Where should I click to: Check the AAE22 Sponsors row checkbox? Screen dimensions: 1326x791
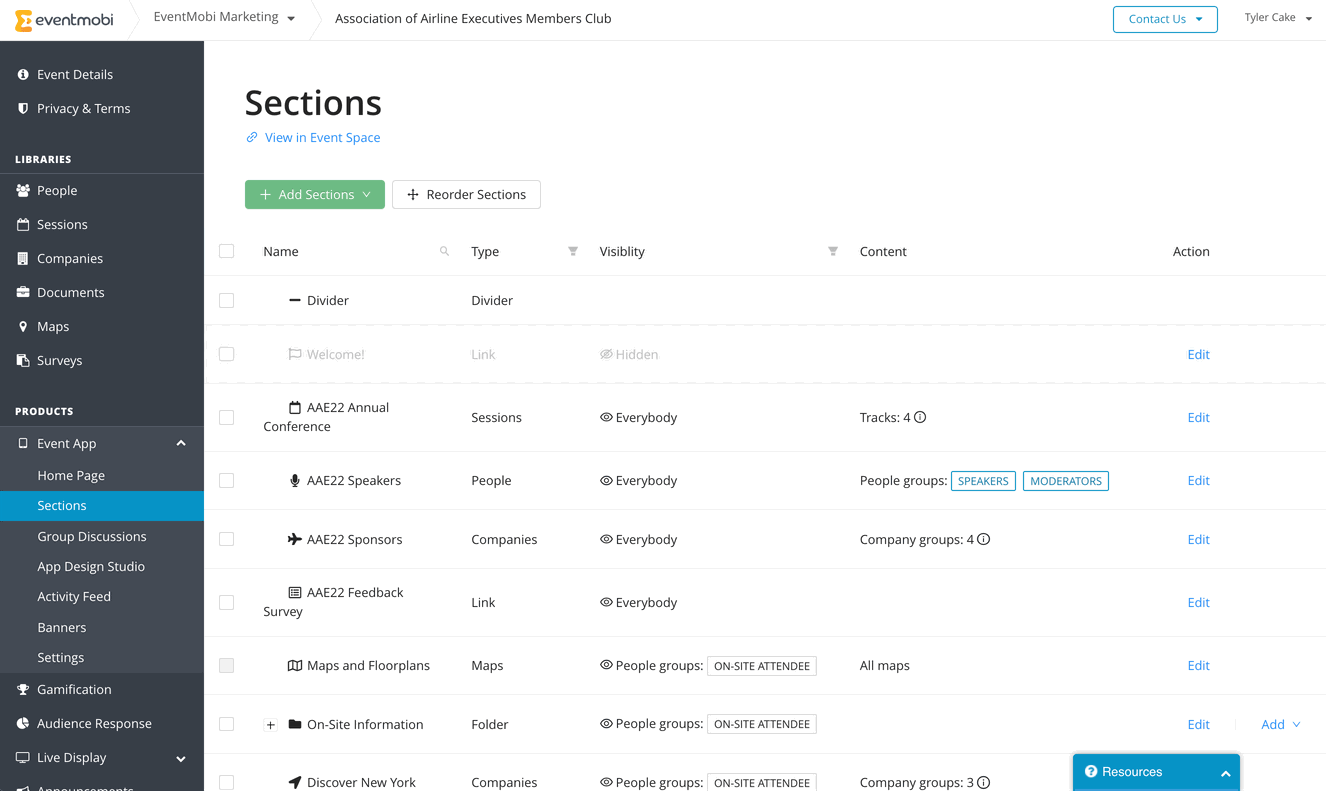click(x=227, y=539)
